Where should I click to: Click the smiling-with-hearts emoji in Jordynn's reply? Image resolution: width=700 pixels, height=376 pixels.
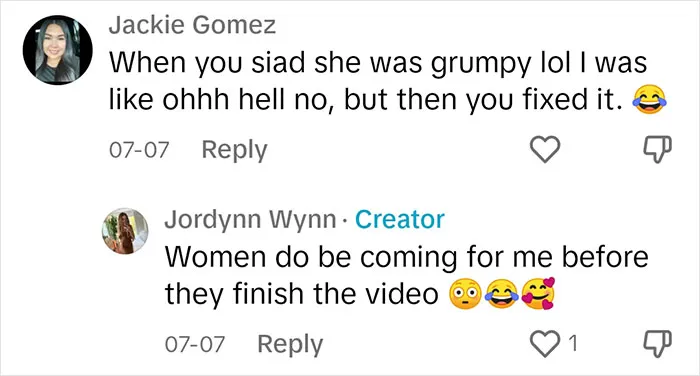pos(538,293)
